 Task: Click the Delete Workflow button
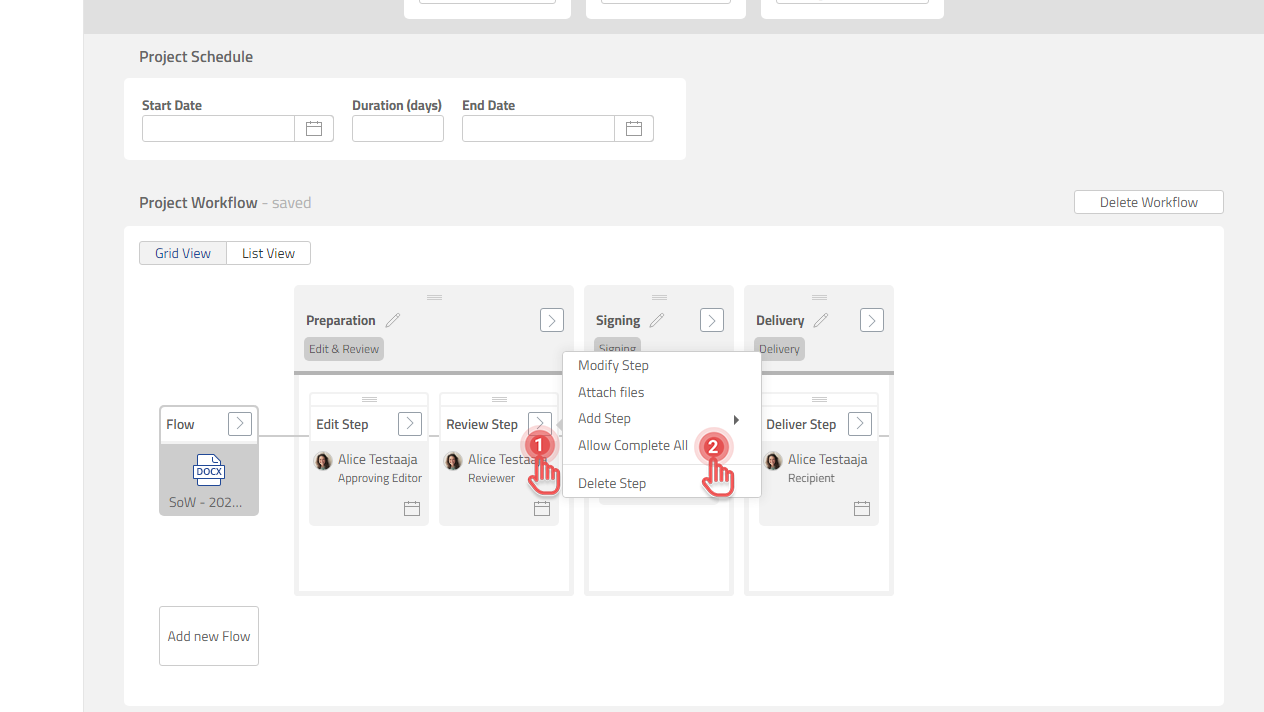(1148, 202)
